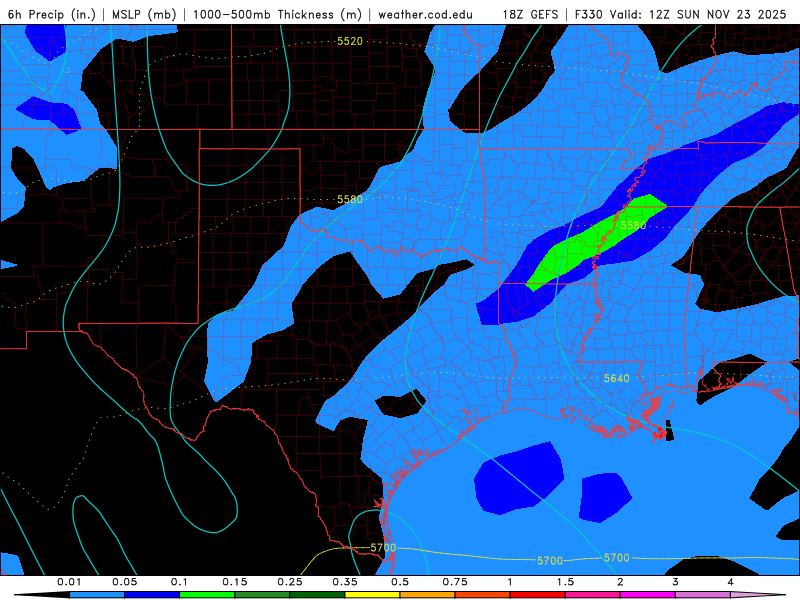The height and width of the screenshot is (600, 800).
Task: Click the "MSLP (mb)" header text
Action: [144, 15]
